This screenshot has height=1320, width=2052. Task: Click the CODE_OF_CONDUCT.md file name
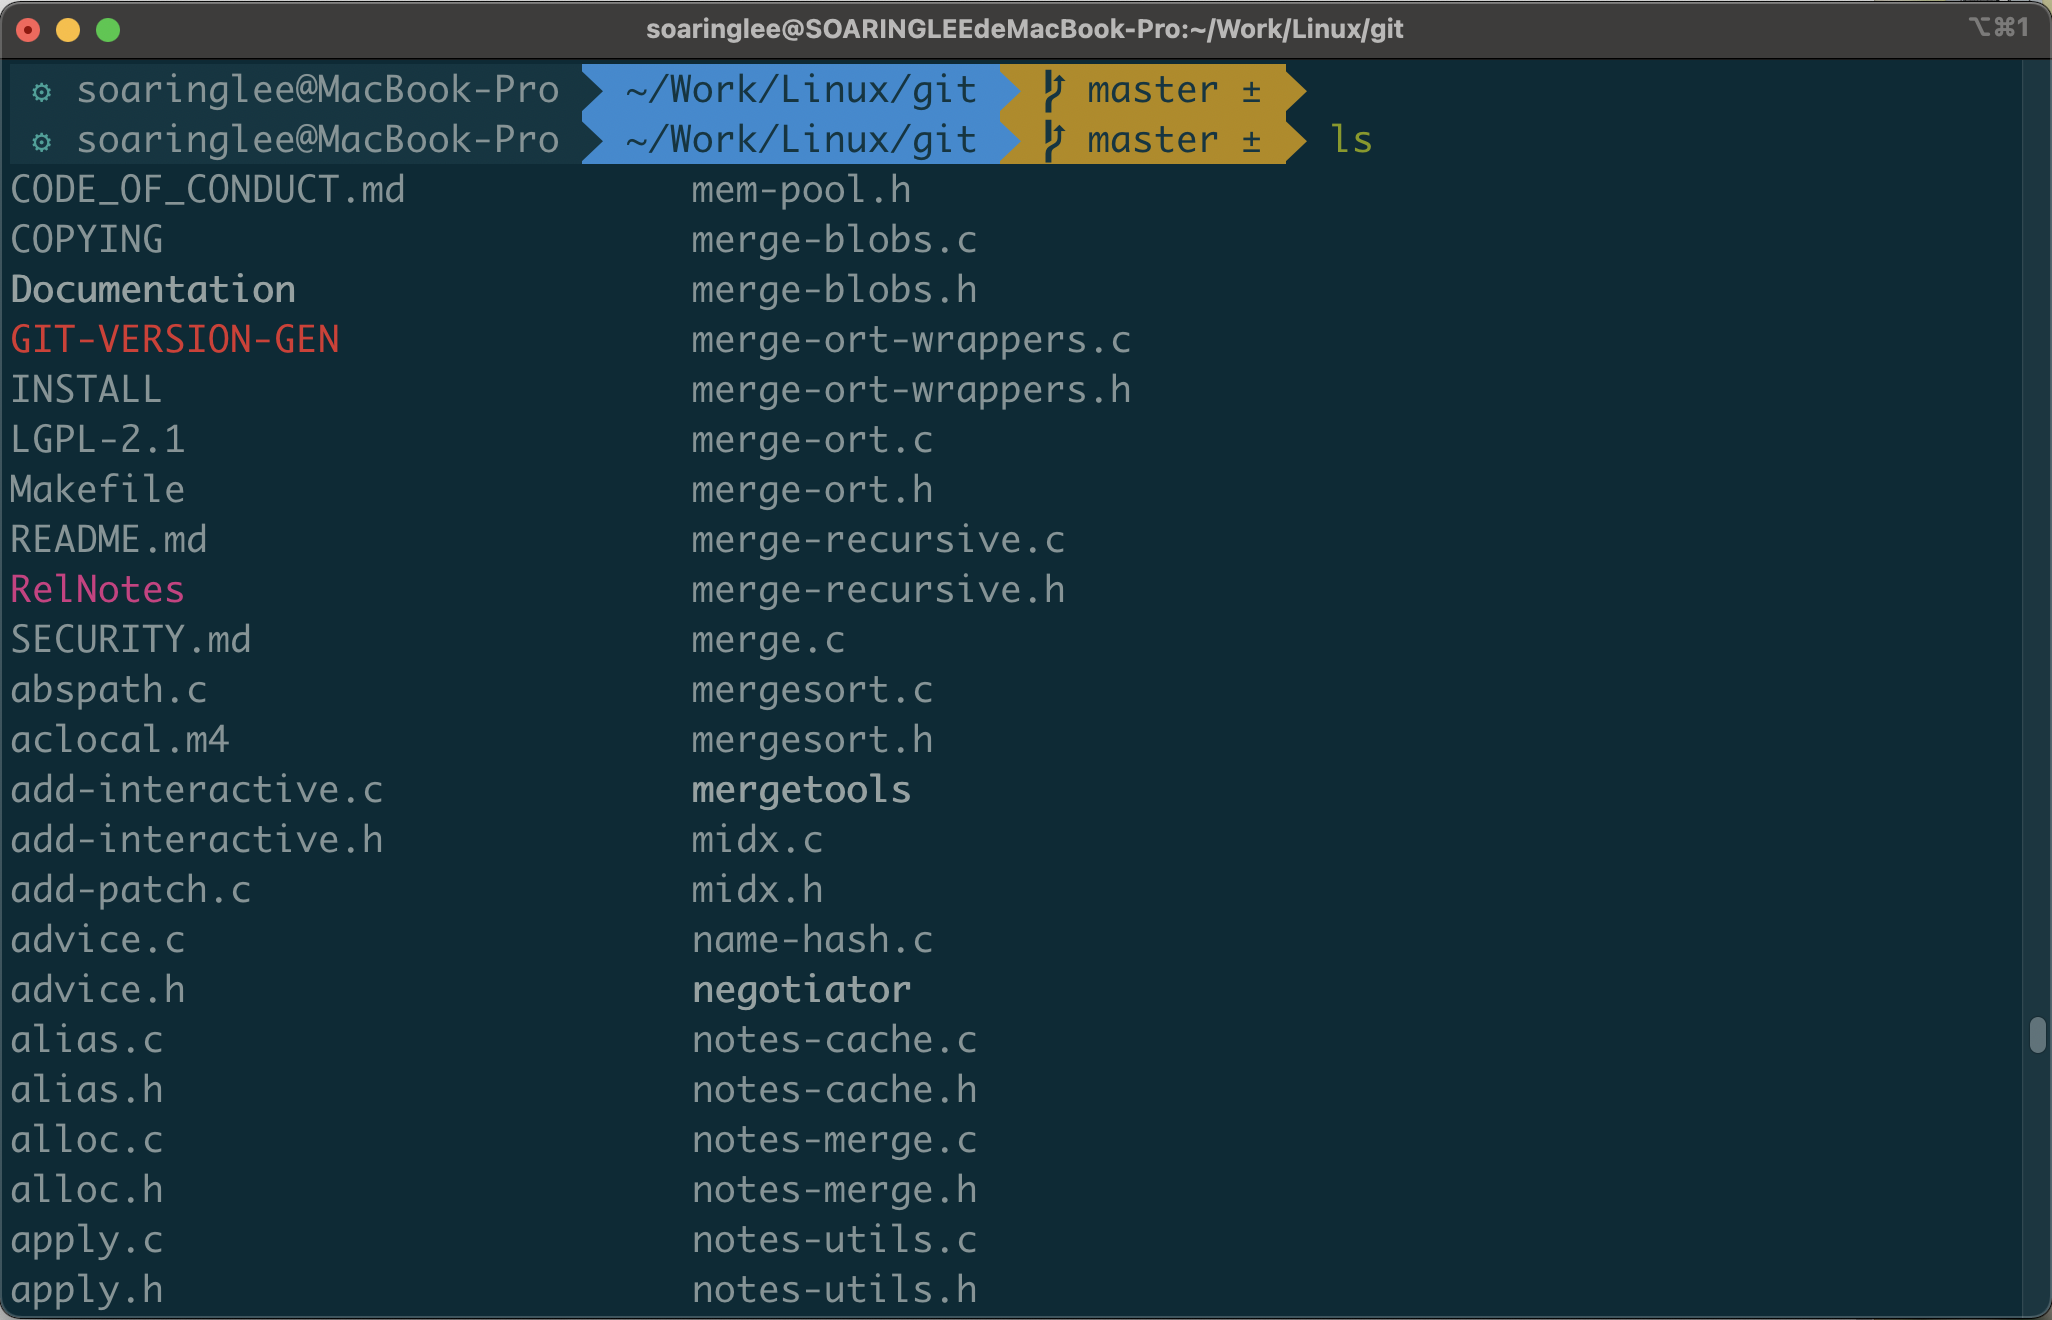pos(208,190)
